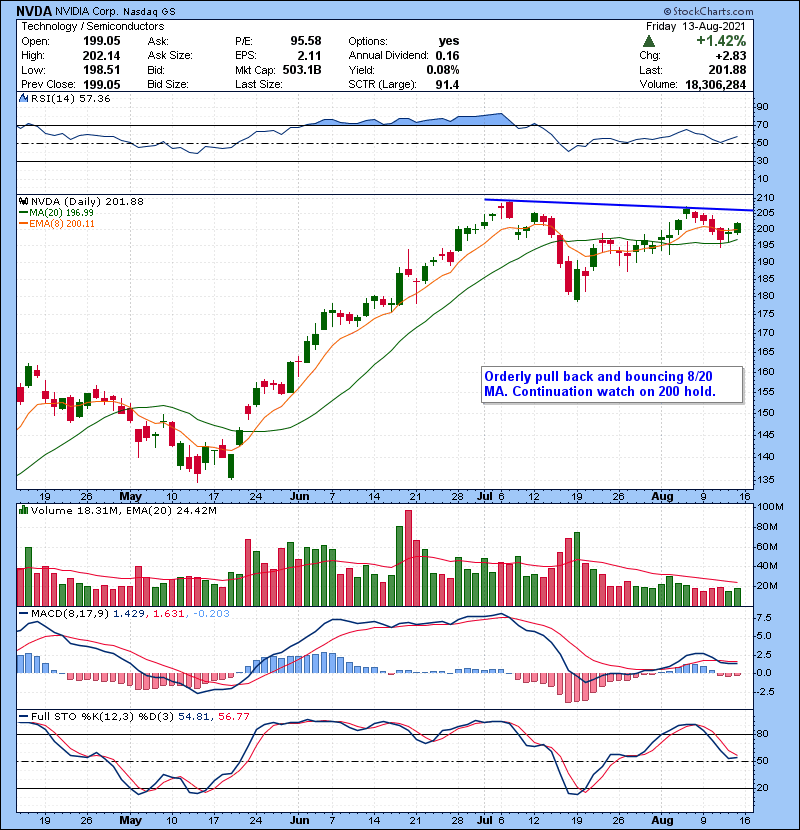This screenshot has width=800, height=830.
Task: Click the red MACD signal value 1.631
Action: pyautogui.click(x=168, y=614)
